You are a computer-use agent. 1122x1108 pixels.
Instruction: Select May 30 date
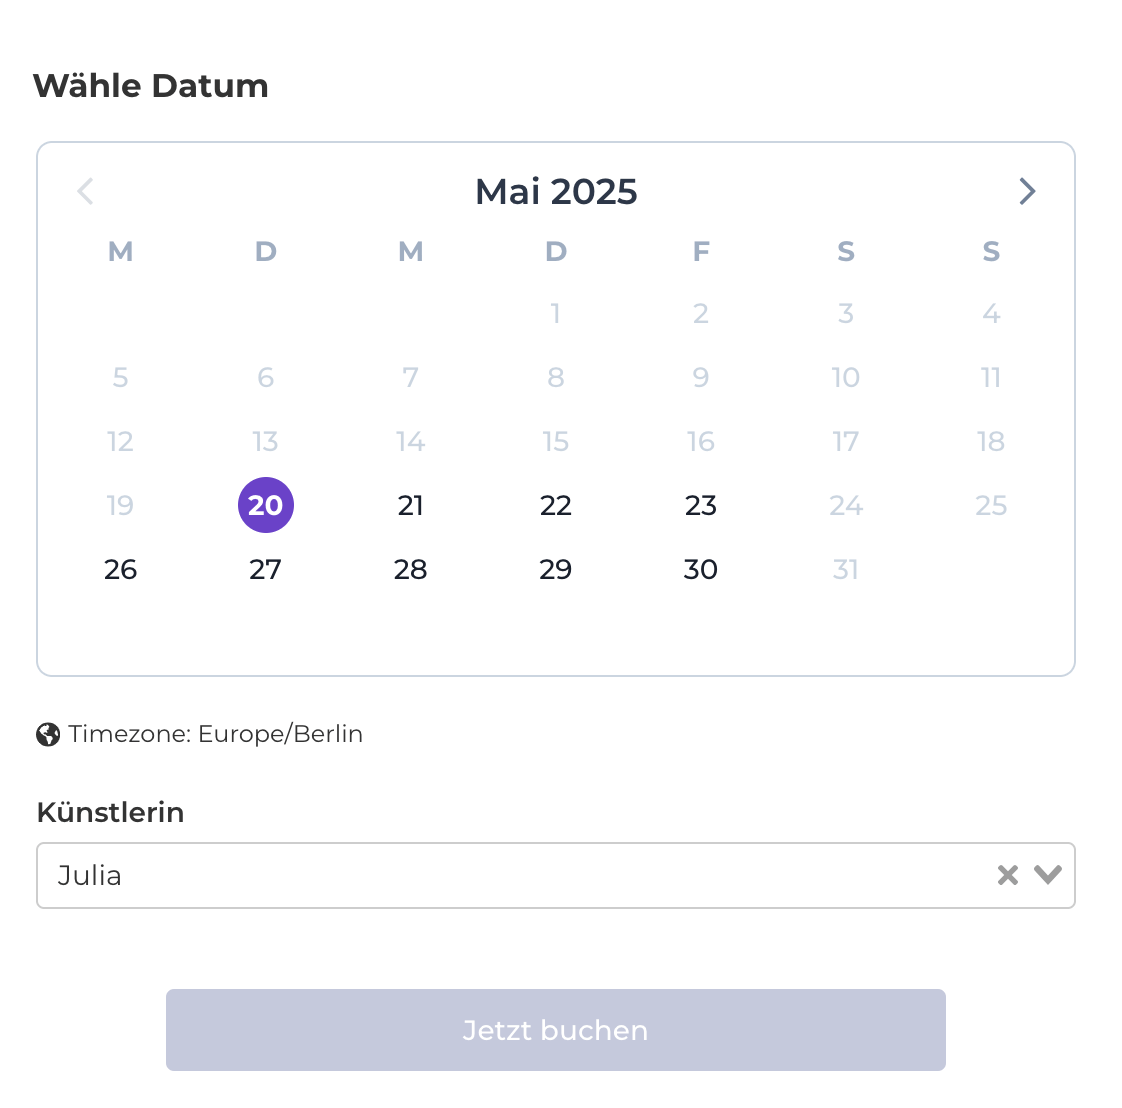pos(701,569)
